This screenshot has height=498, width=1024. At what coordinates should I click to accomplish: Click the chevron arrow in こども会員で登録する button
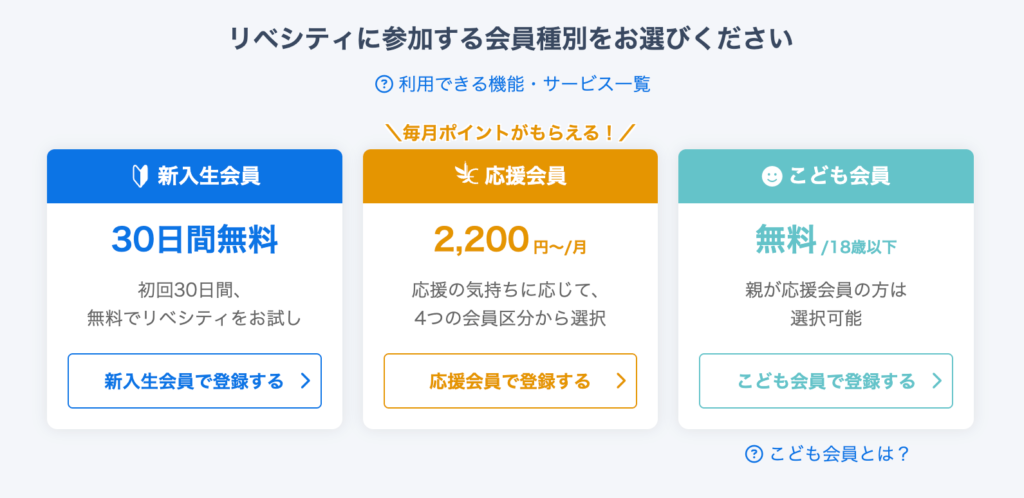(936, 381)
